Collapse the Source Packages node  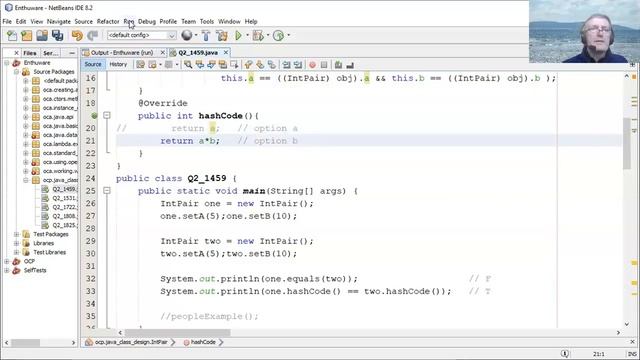(16, 72)
